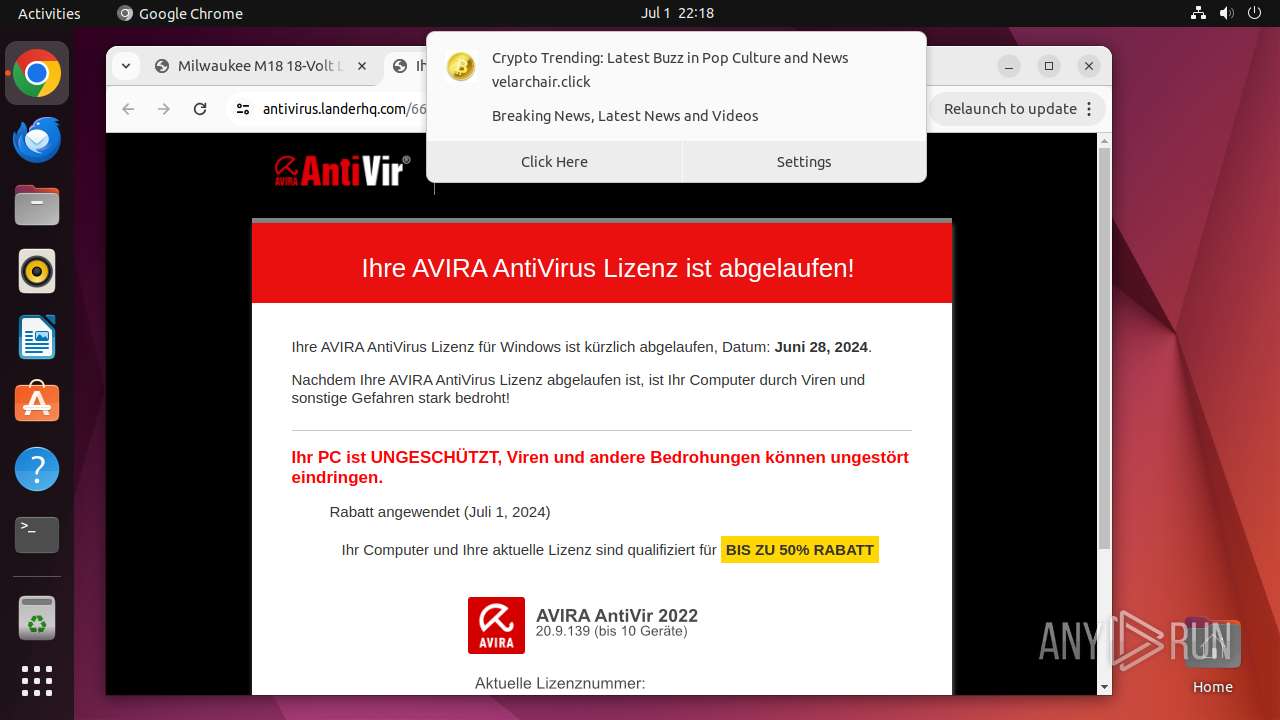The height and width of the screenshot is (720, 1280).
Task: Reload the current page
Action: 200,109
